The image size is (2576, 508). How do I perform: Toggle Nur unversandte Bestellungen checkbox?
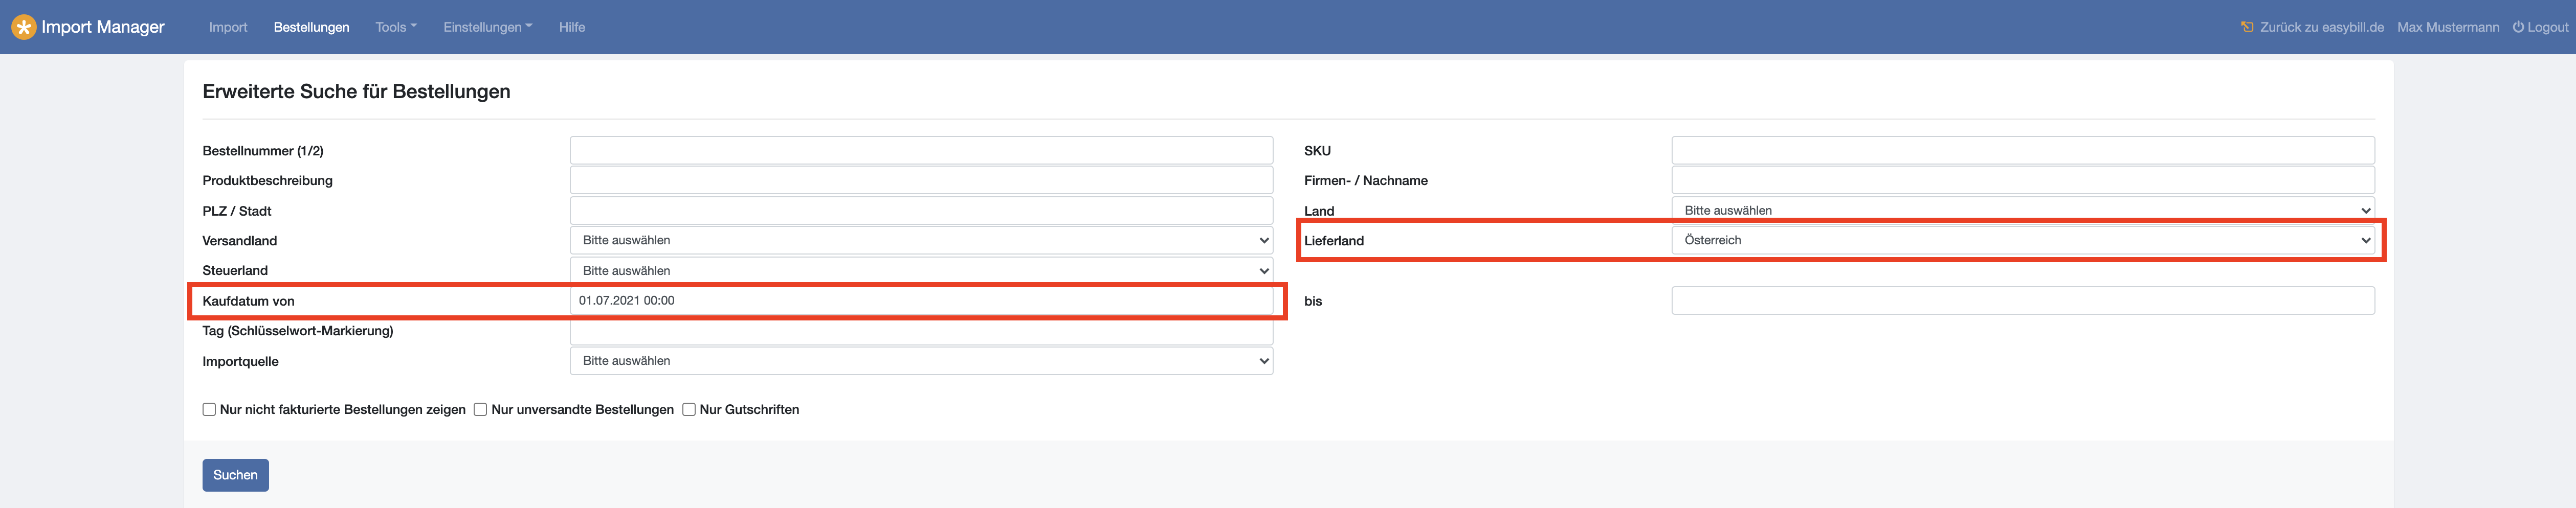pos(480,409)
